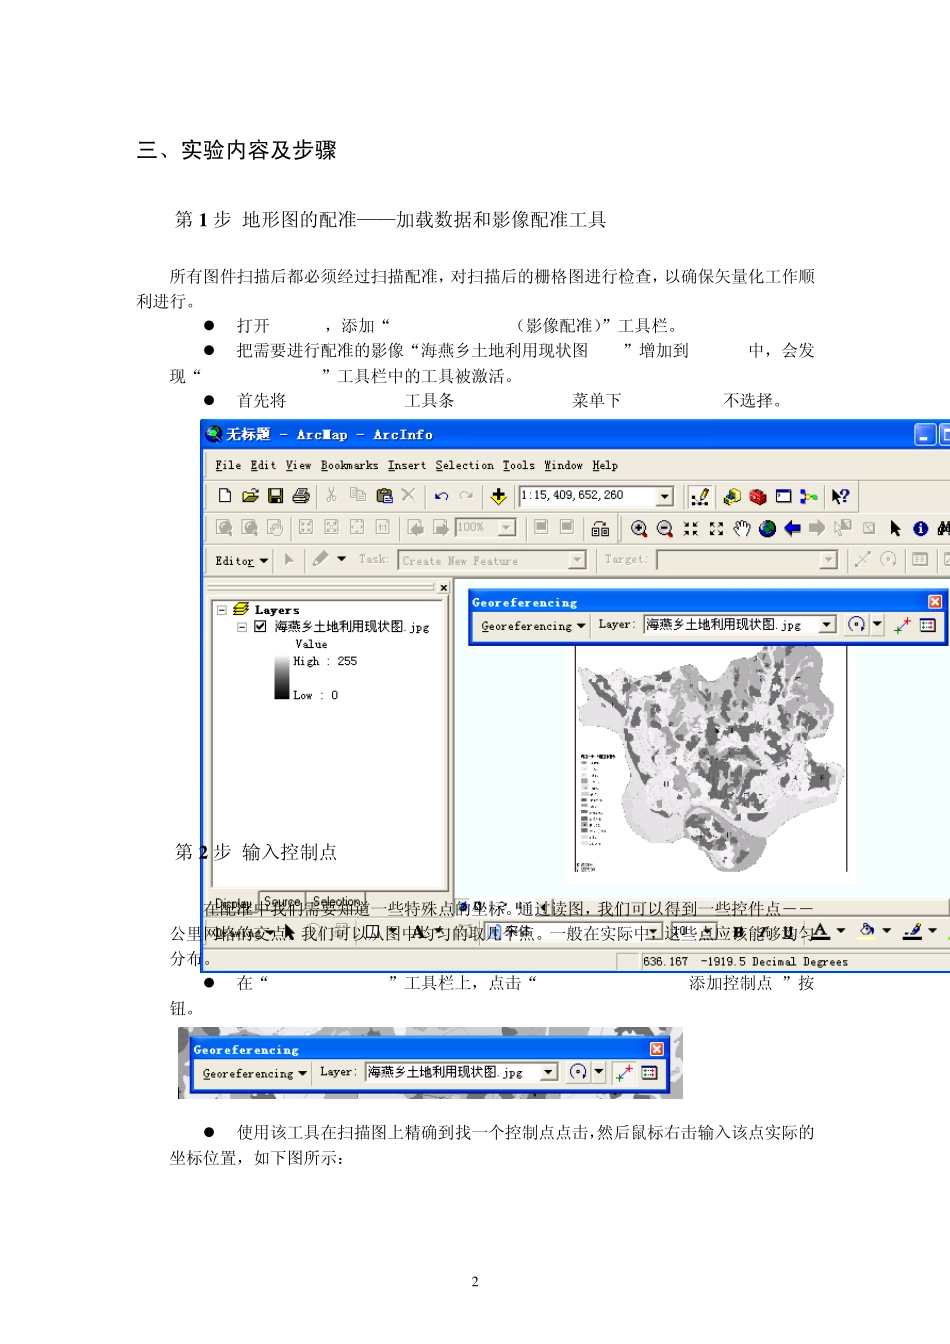Open the File menu

coord(228,466)
